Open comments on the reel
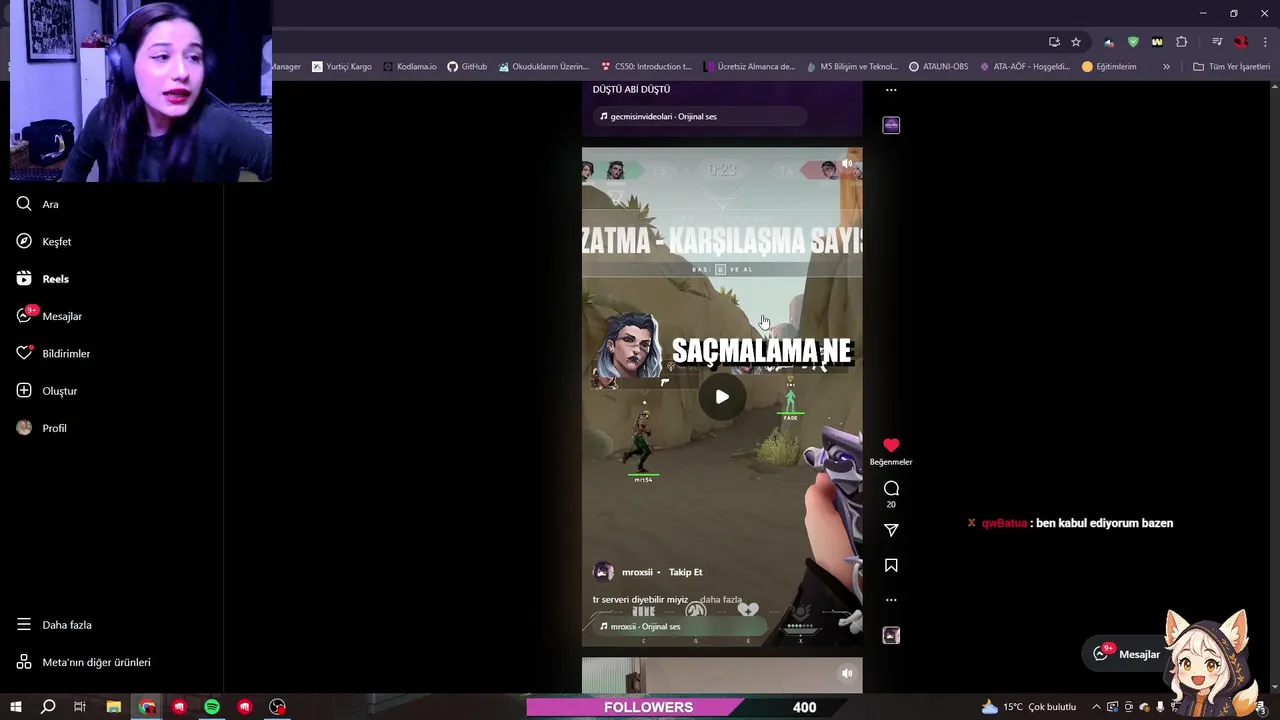1280x720 pixels. pyautogui.click(x=891, y=488)
